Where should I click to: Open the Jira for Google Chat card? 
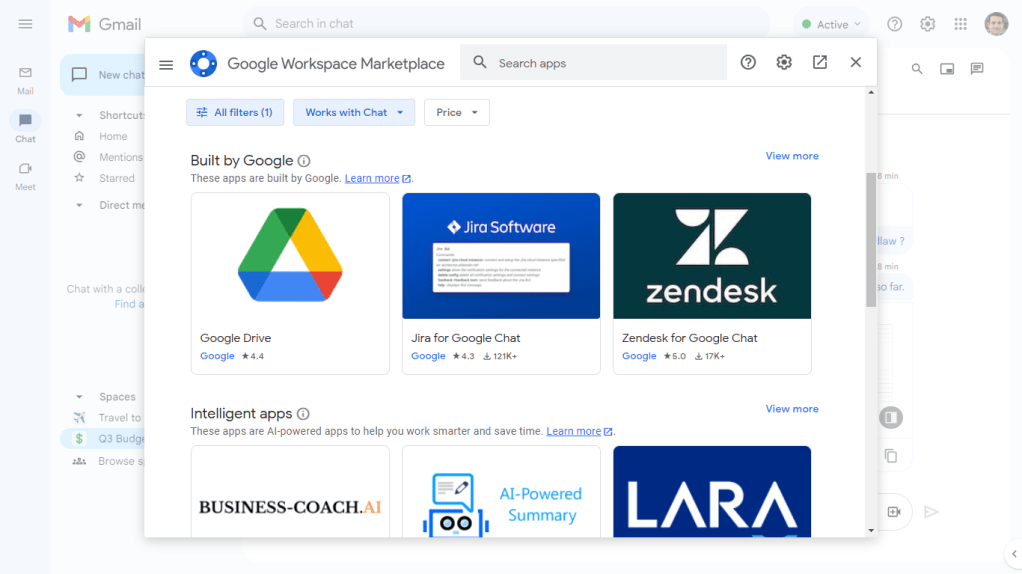(501, 283)
